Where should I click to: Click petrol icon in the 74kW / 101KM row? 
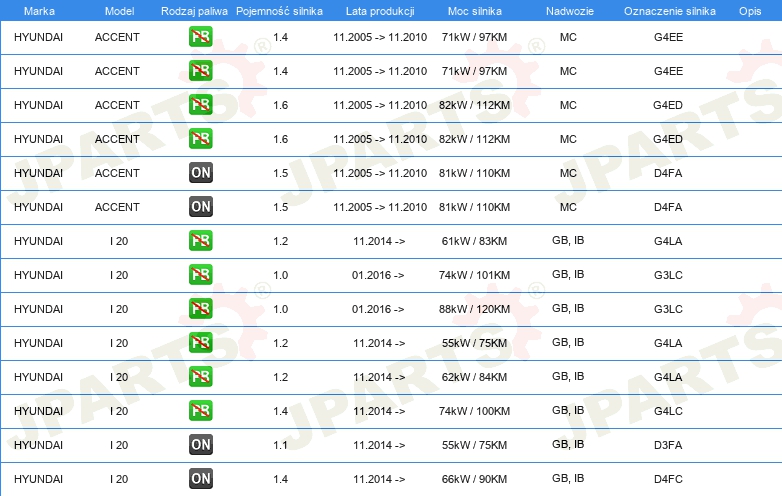click(200, 275)
